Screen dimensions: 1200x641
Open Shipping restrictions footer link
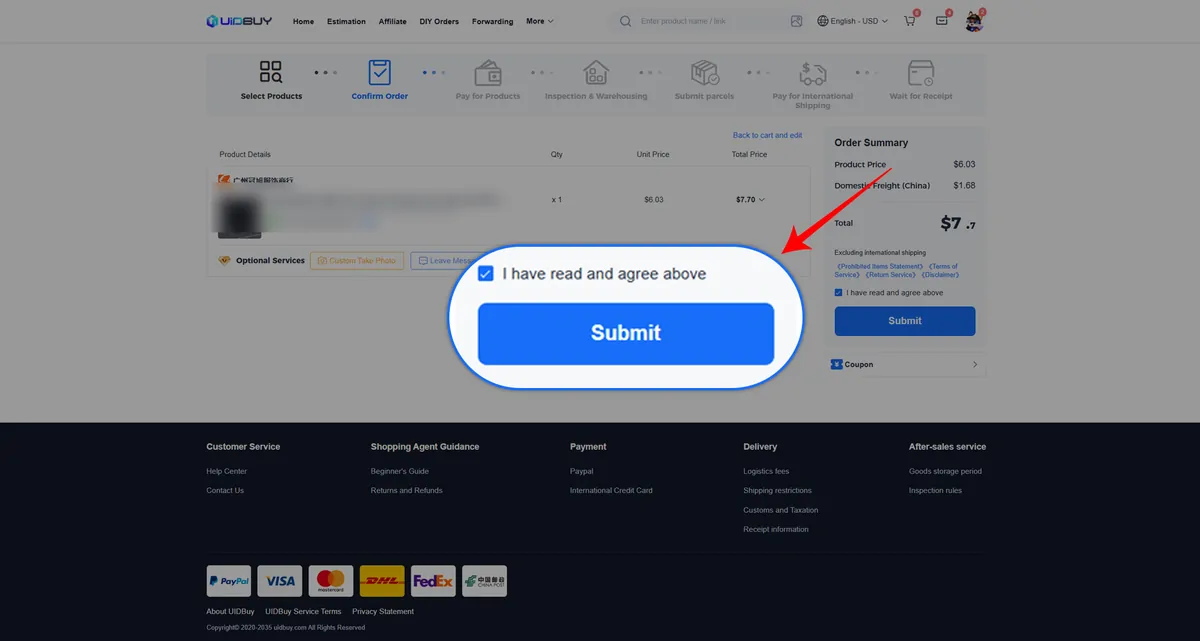point(778,490)
